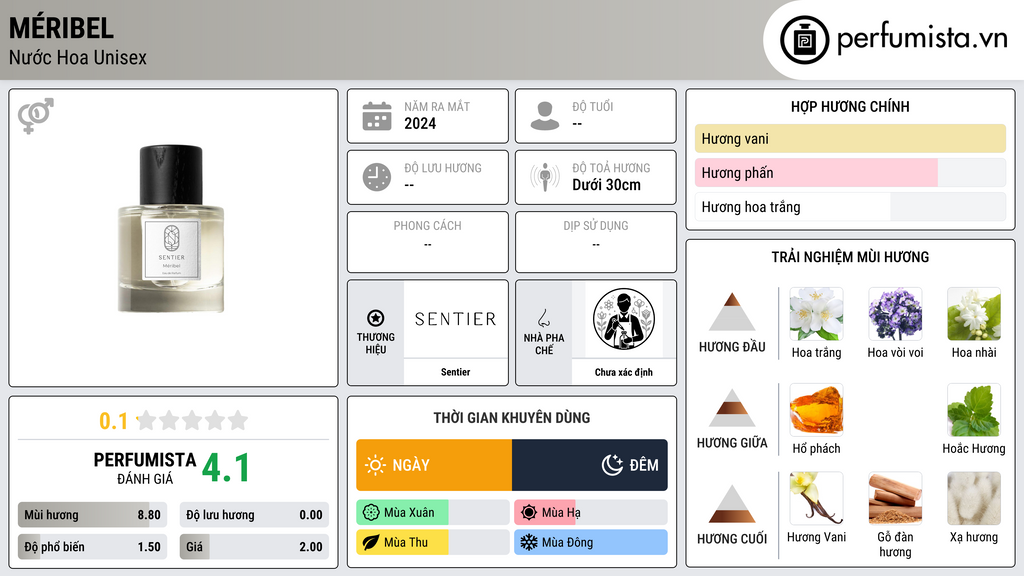Click the MÉRIBEL product title

(x=61, y=29)
